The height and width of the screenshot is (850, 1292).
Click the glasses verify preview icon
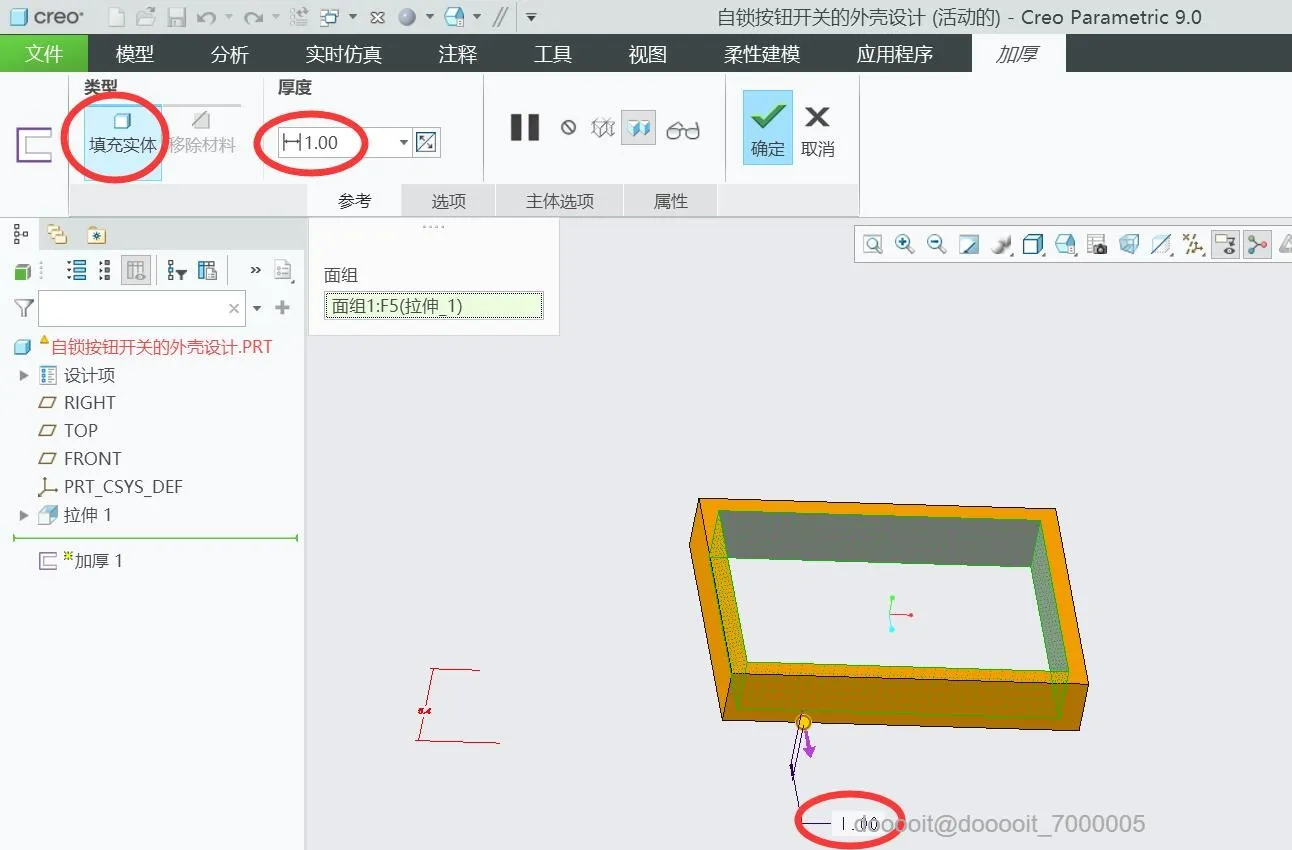[x=683, y=130]
